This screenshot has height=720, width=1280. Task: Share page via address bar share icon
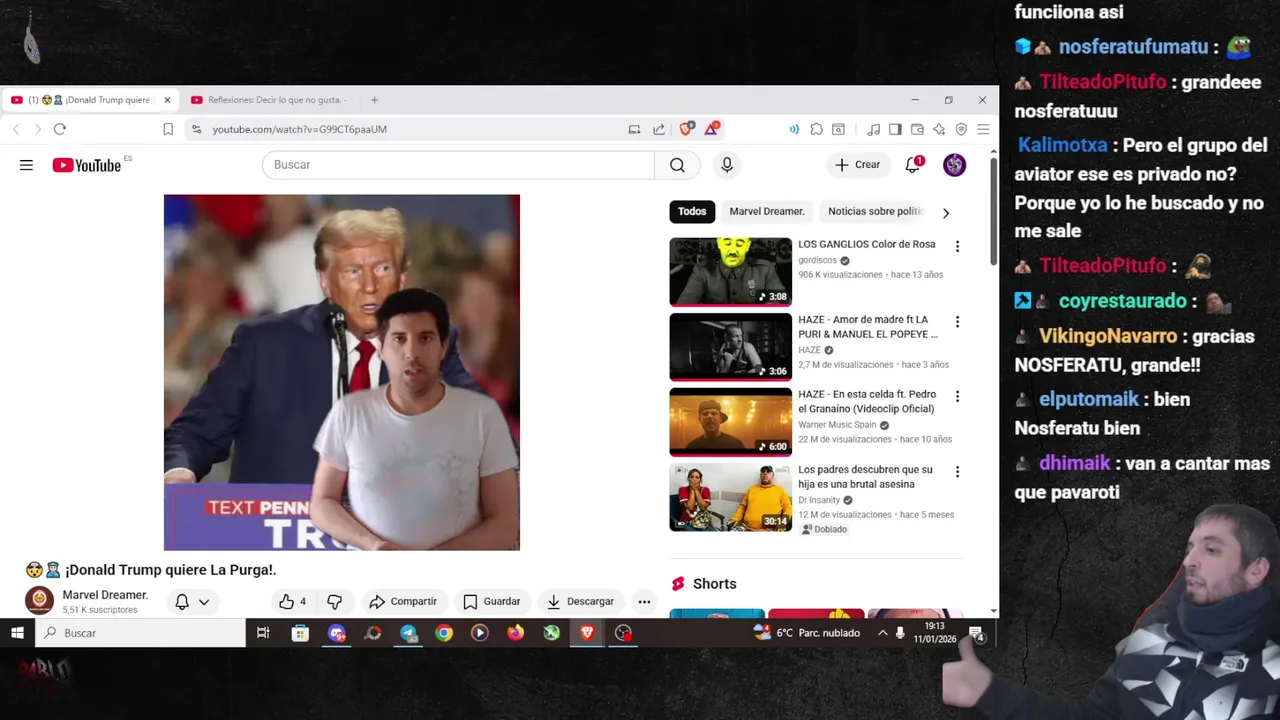point(659,129)
